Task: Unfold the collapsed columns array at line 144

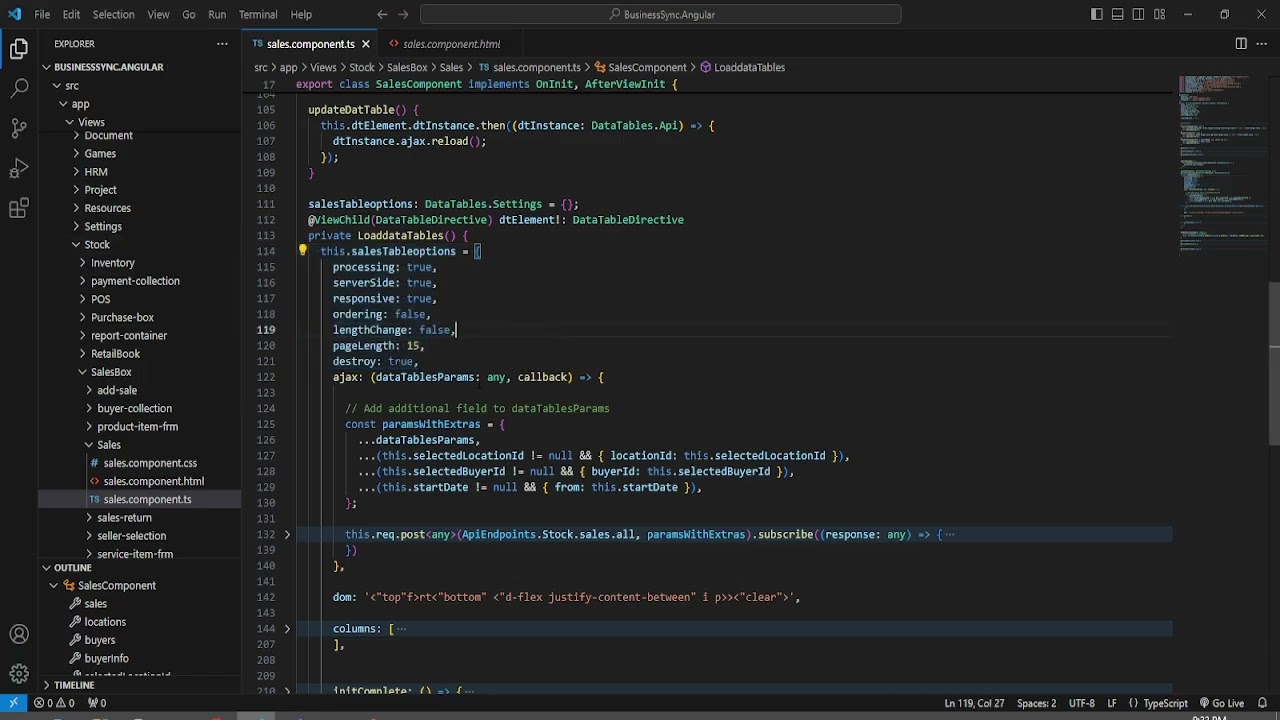Action: [x=287, y=629]
